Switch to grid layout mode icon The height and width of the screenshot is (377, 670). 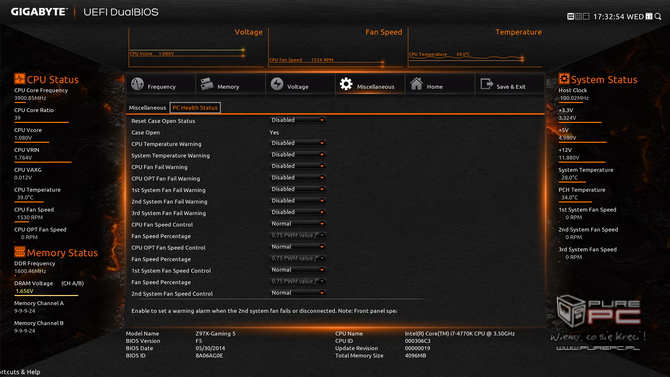pos(578,16)
